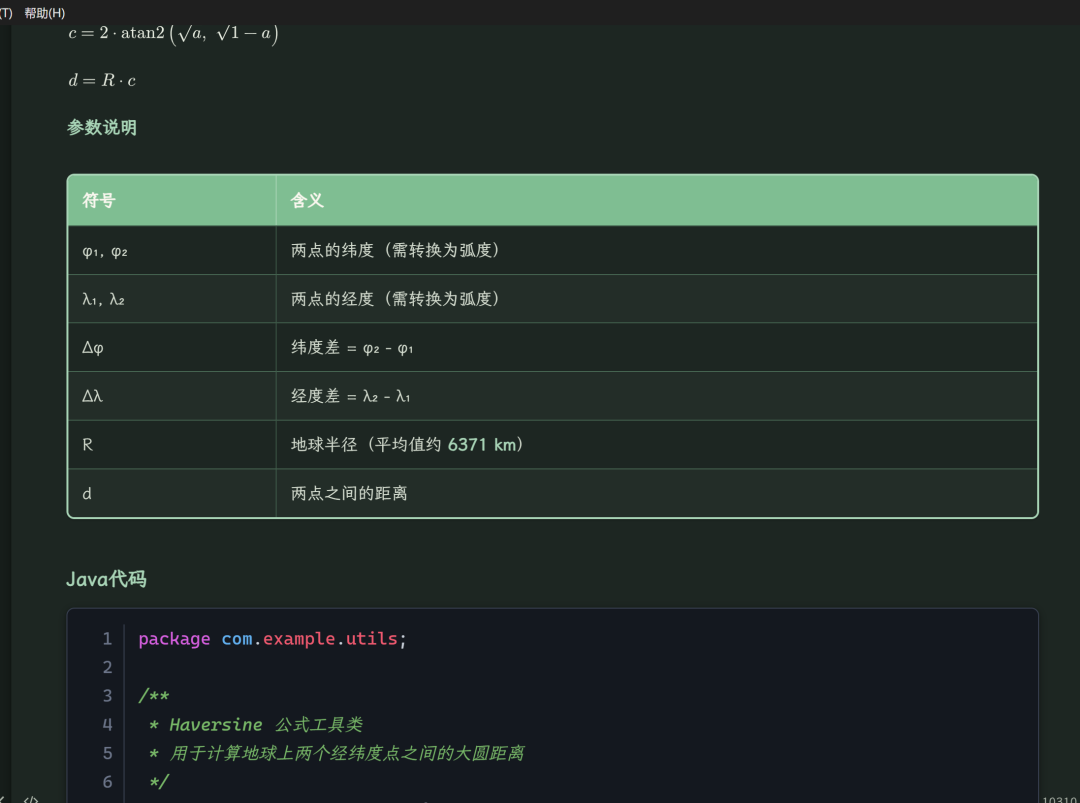
Task: Open the 帮助(H) menu
Action: [45, 13]
